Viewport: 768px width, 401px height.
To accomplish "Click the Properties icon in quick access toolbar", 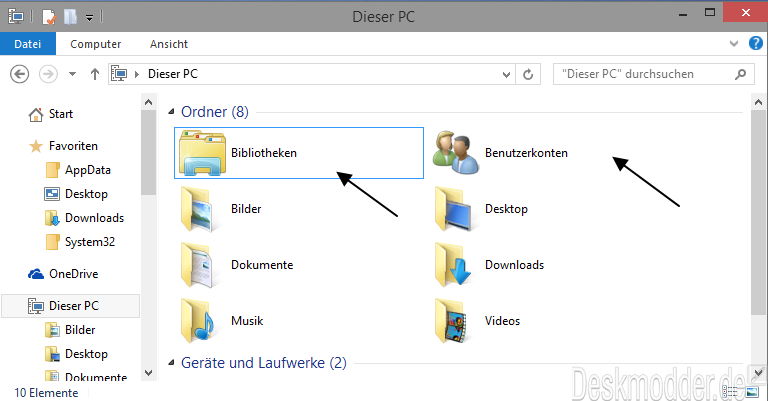I will tap(48, 17).
